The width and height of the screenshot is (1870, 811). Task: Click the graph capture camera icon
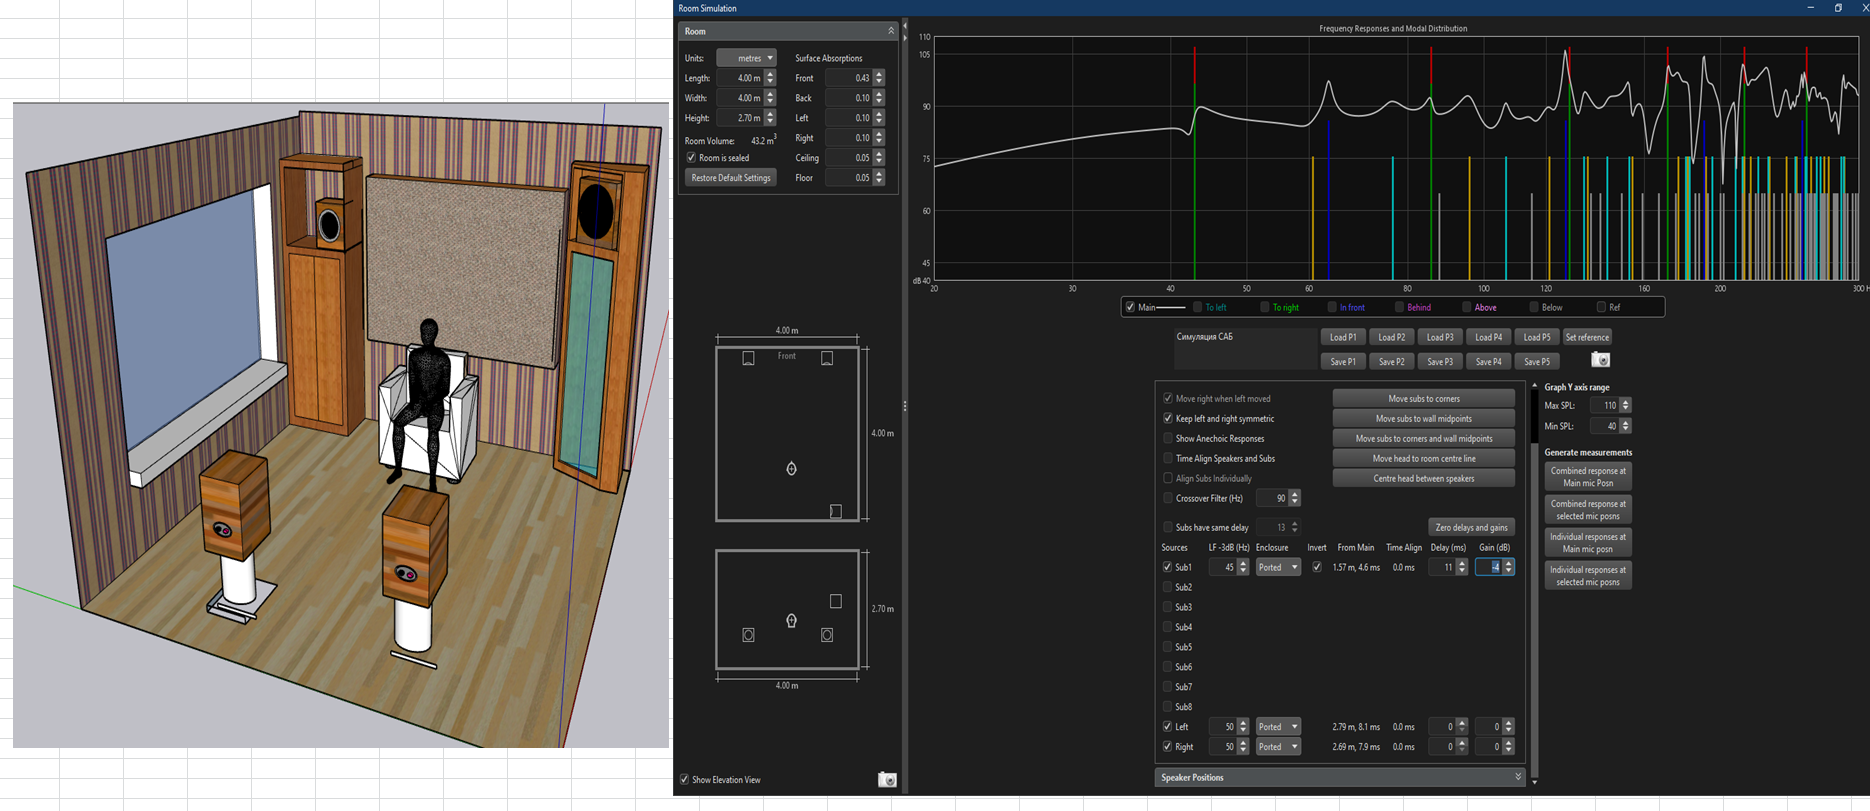point(1600,360)
